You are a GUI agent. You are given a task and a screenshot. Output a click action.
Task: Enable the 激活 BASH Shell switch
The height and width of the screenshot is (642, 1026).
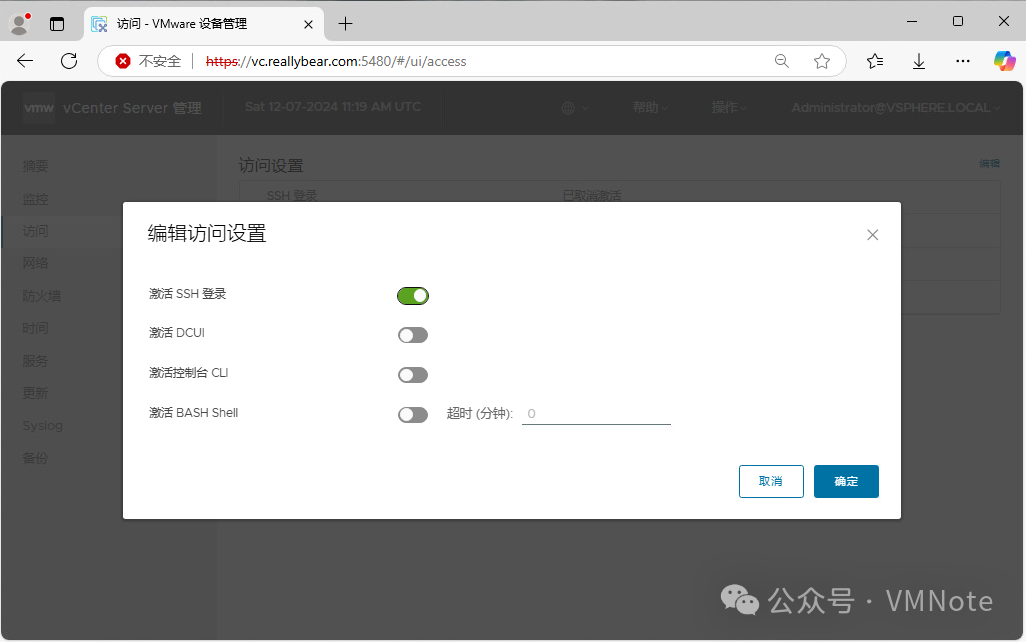coord(413,415)
